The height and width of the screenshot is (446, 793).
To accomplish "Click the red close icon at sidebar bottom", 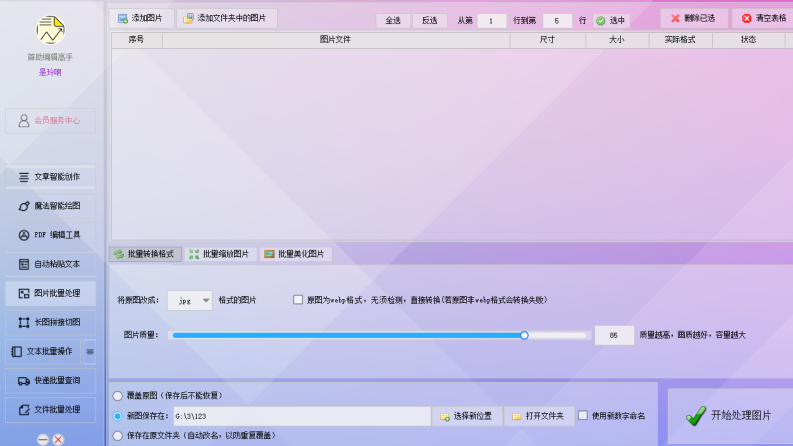I will click(x=58, y=439).
